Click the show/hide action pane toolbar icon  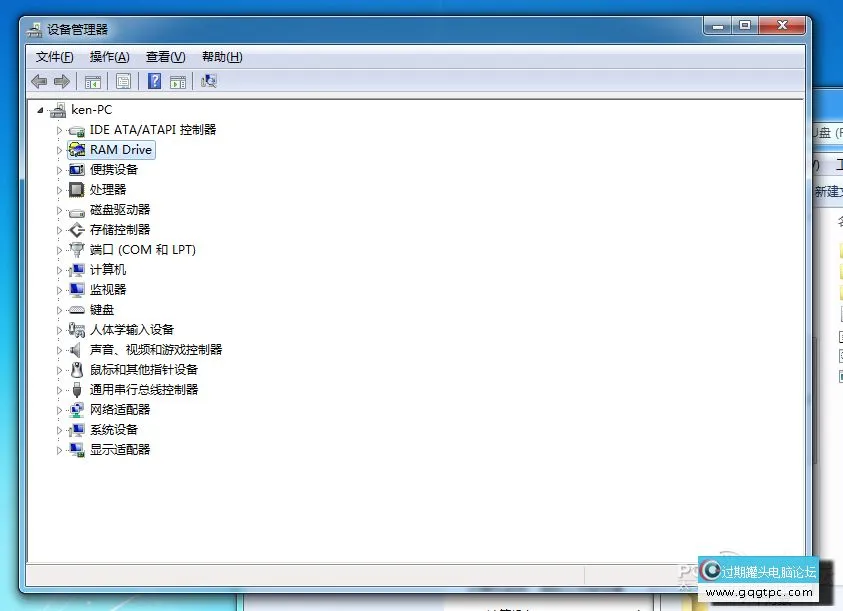coord(178,82)
